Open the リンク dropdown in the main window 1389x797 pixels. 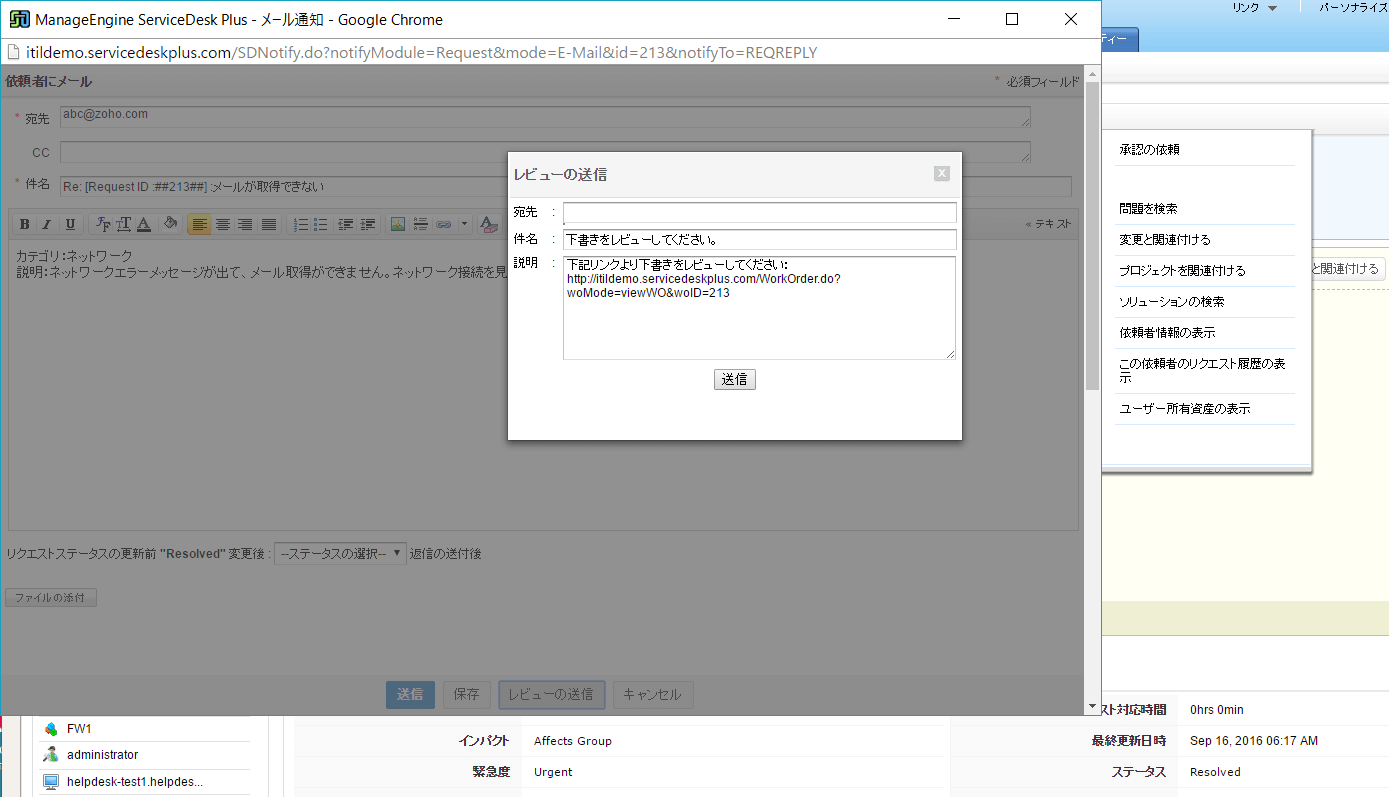click(x=1254, y=8)
